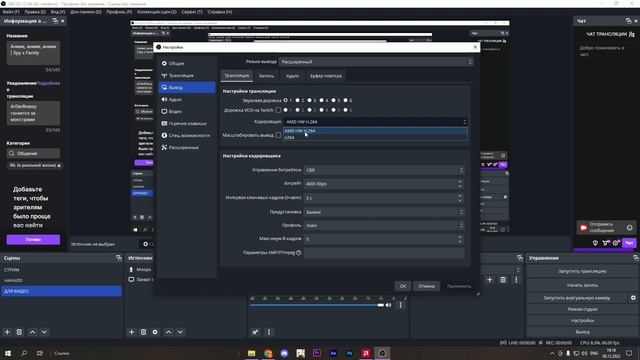This screenshot has height=360, width=640.
Task: Confirm settings with the OK button
Action: point(403,286)
